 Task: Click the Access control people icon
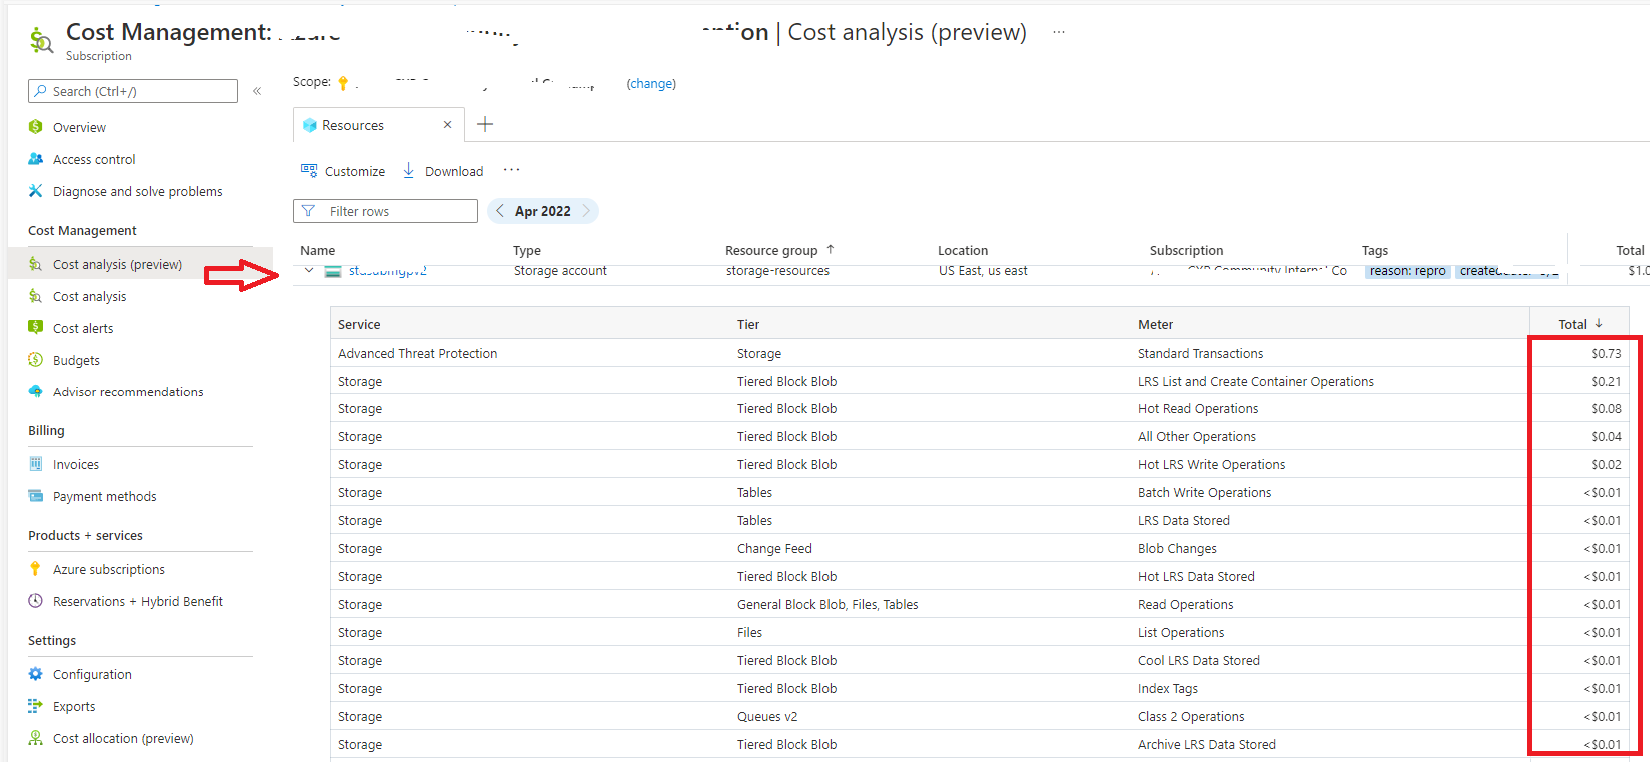click(x=36, y=159)
